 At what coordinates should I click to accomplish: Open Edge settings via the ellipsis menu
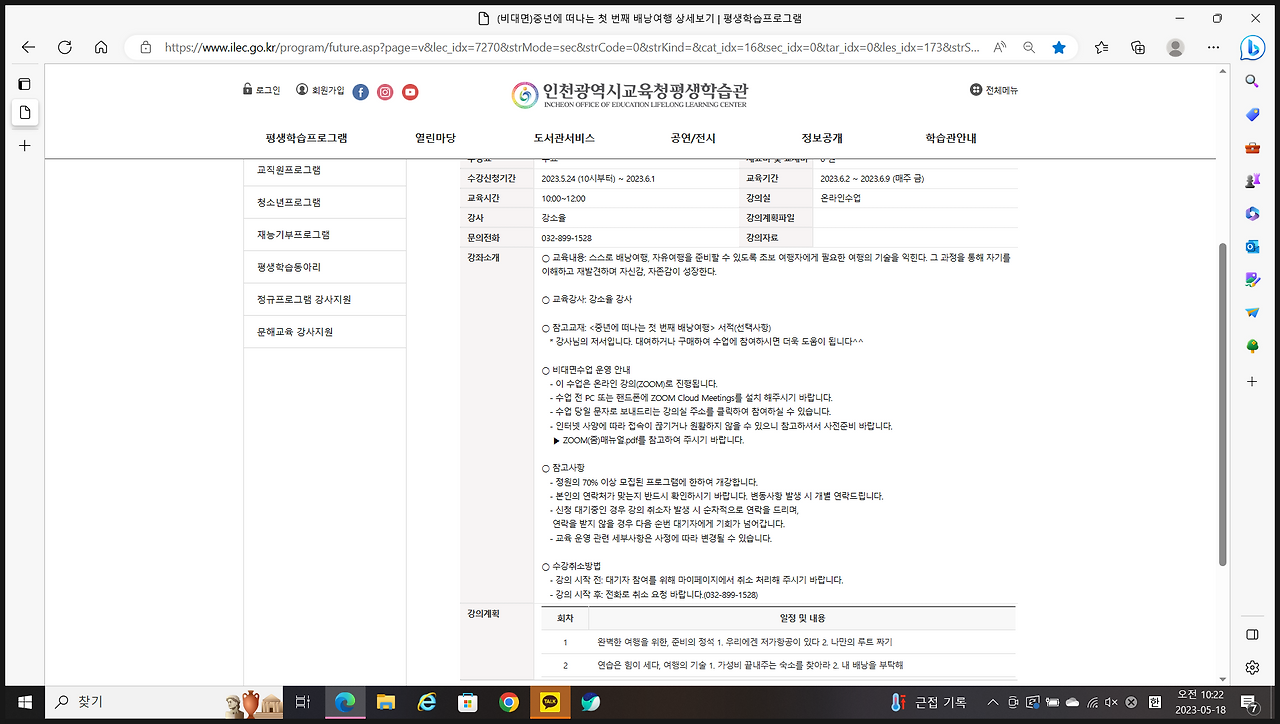(x=1212, y=47)
